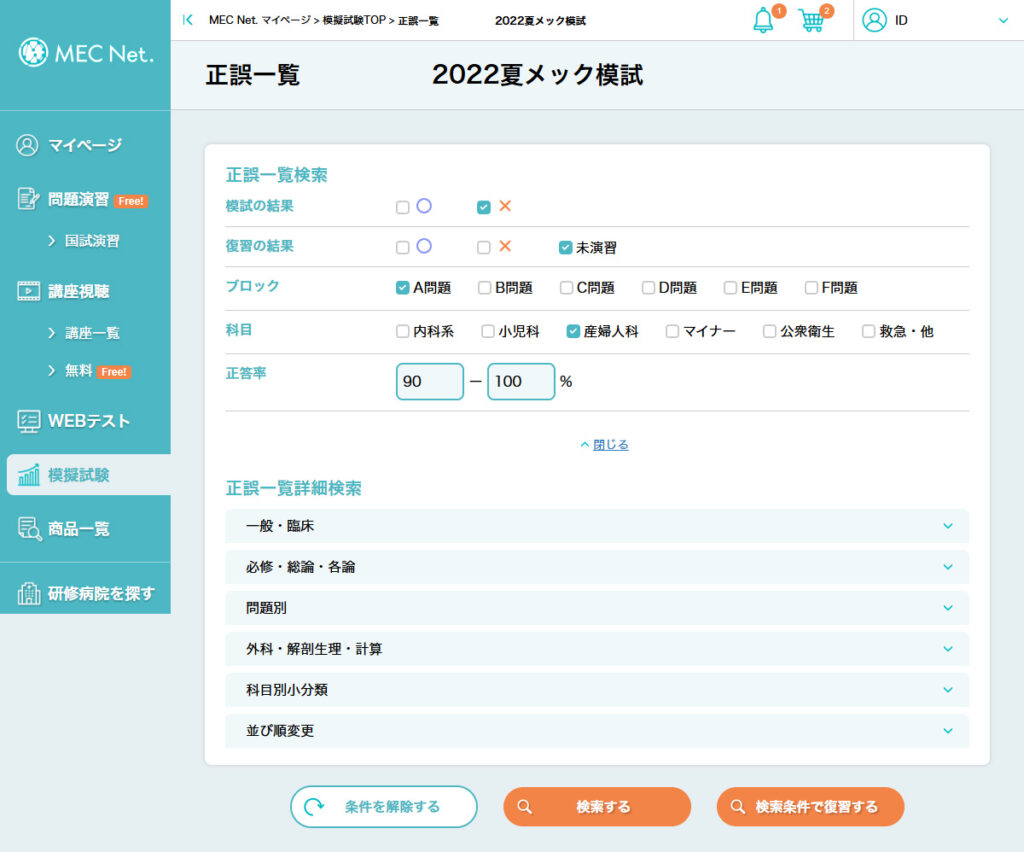Uncheck the 産婦人科 subject checkbox
Image resolution: width=1024 pixels, height=852 pixels.
coord(573,332)
